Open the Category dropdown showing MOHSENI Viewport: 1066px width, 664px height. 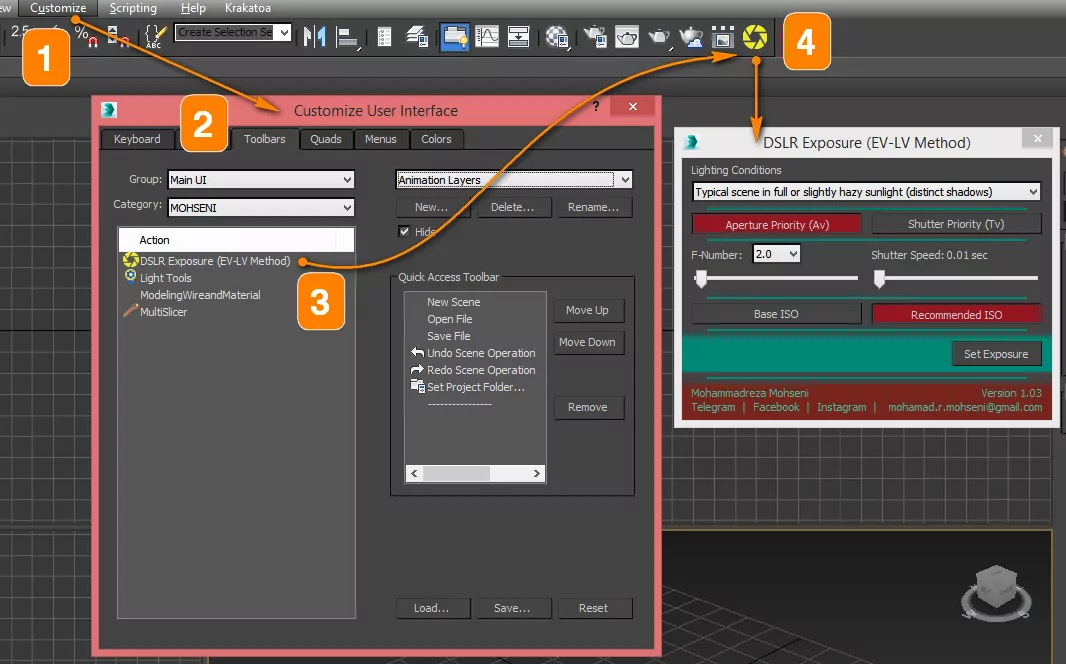(x=261, y=207)
